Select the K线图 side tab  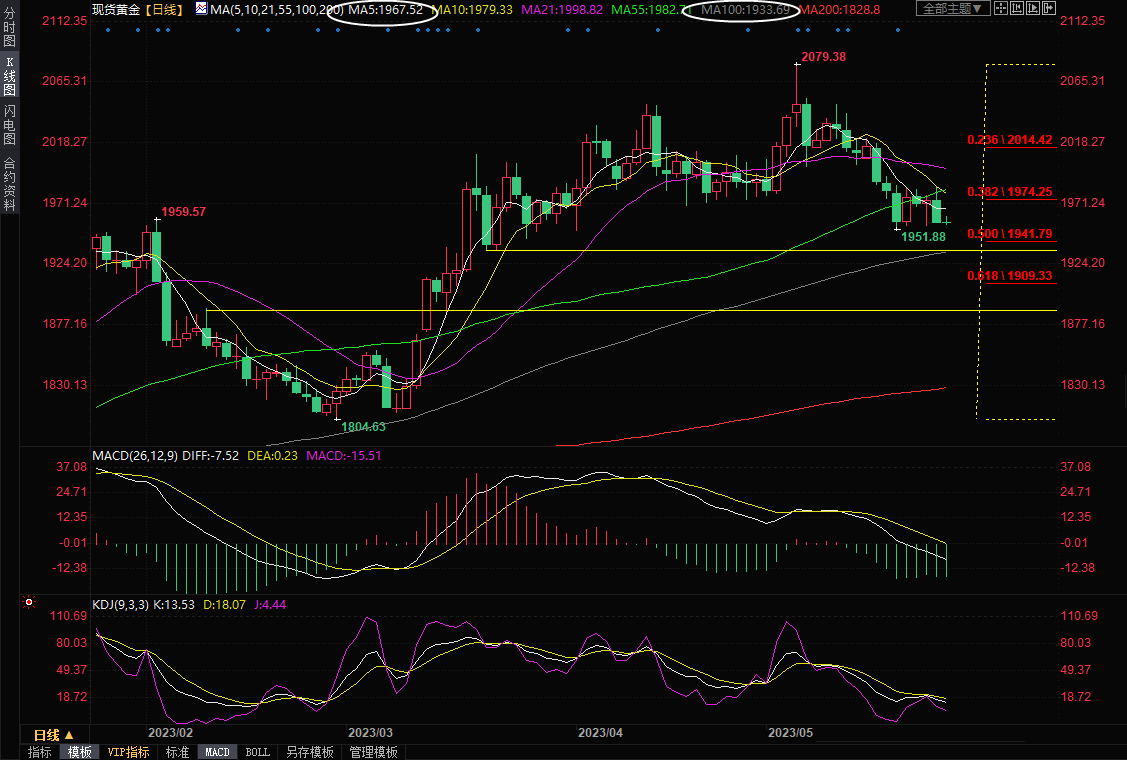pyautogui.click(x=9, y=76)
